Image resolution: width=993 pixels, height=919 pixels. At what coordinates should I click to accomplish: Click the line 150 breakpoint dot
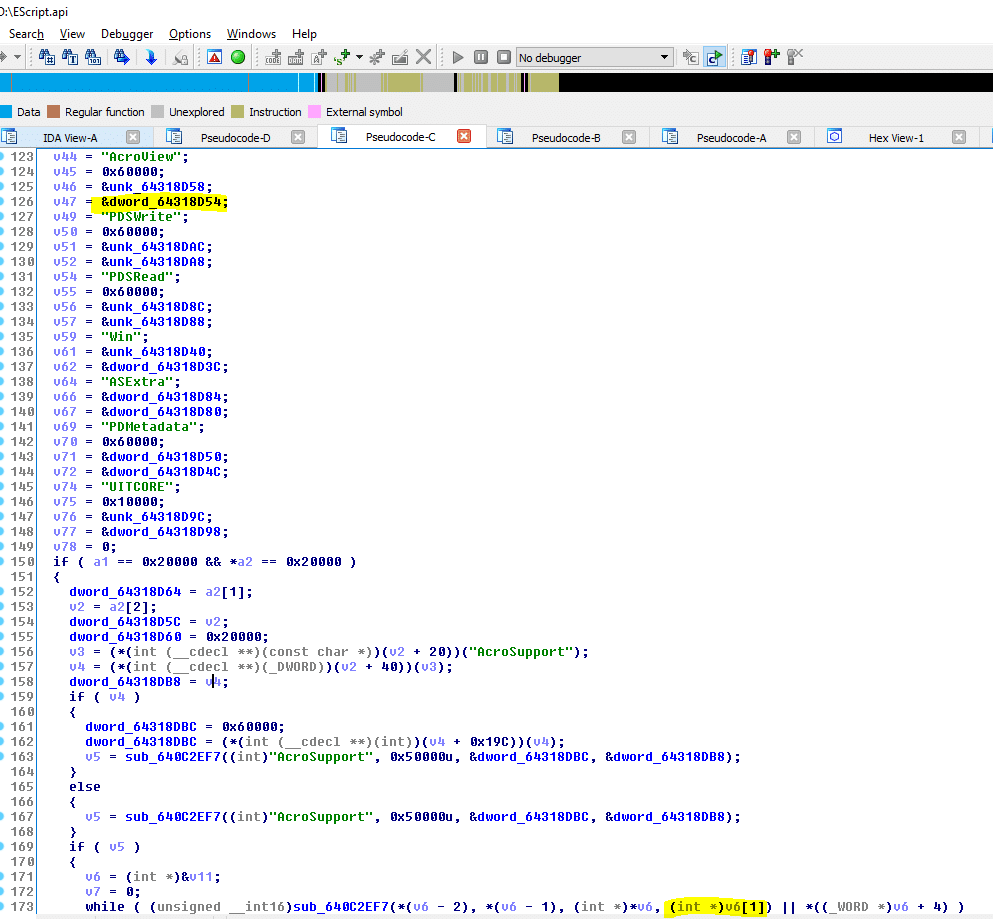pyautogui.click(x=2, y=562)
